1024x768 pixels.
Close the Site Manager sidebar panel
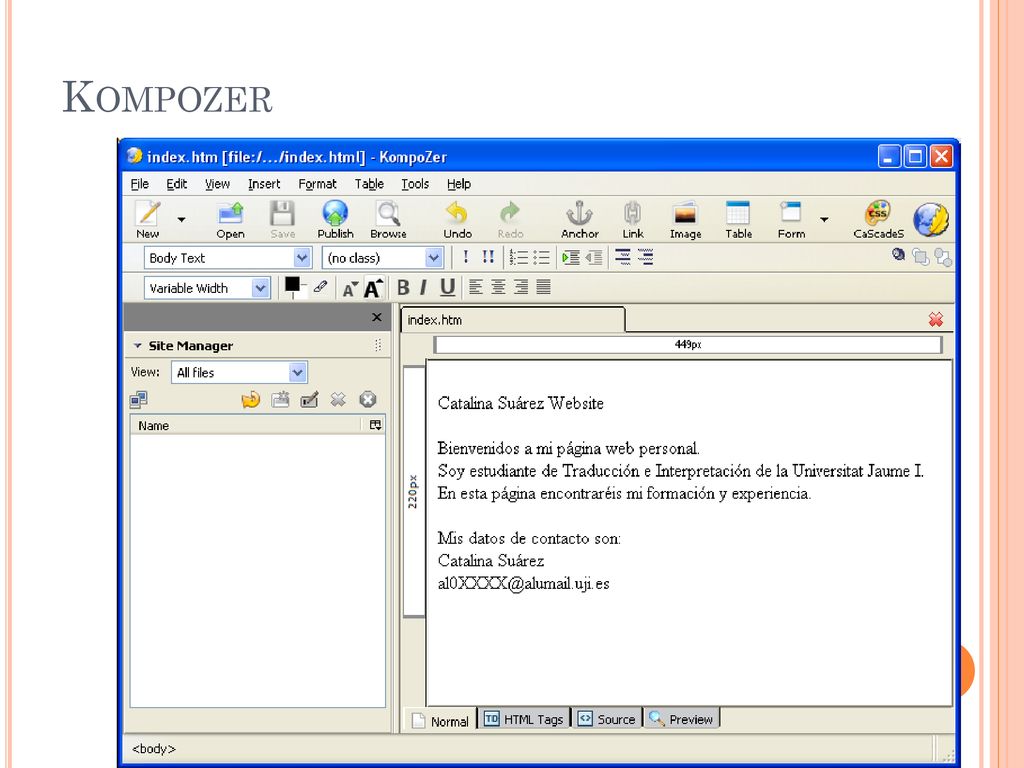tap(376, 317)
